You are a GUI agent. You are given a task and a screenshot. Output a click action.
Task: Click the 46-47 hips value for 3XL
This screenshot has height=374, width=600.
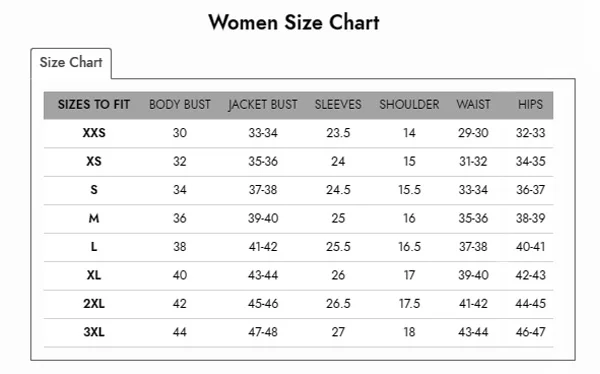click(x=530, y=332)
